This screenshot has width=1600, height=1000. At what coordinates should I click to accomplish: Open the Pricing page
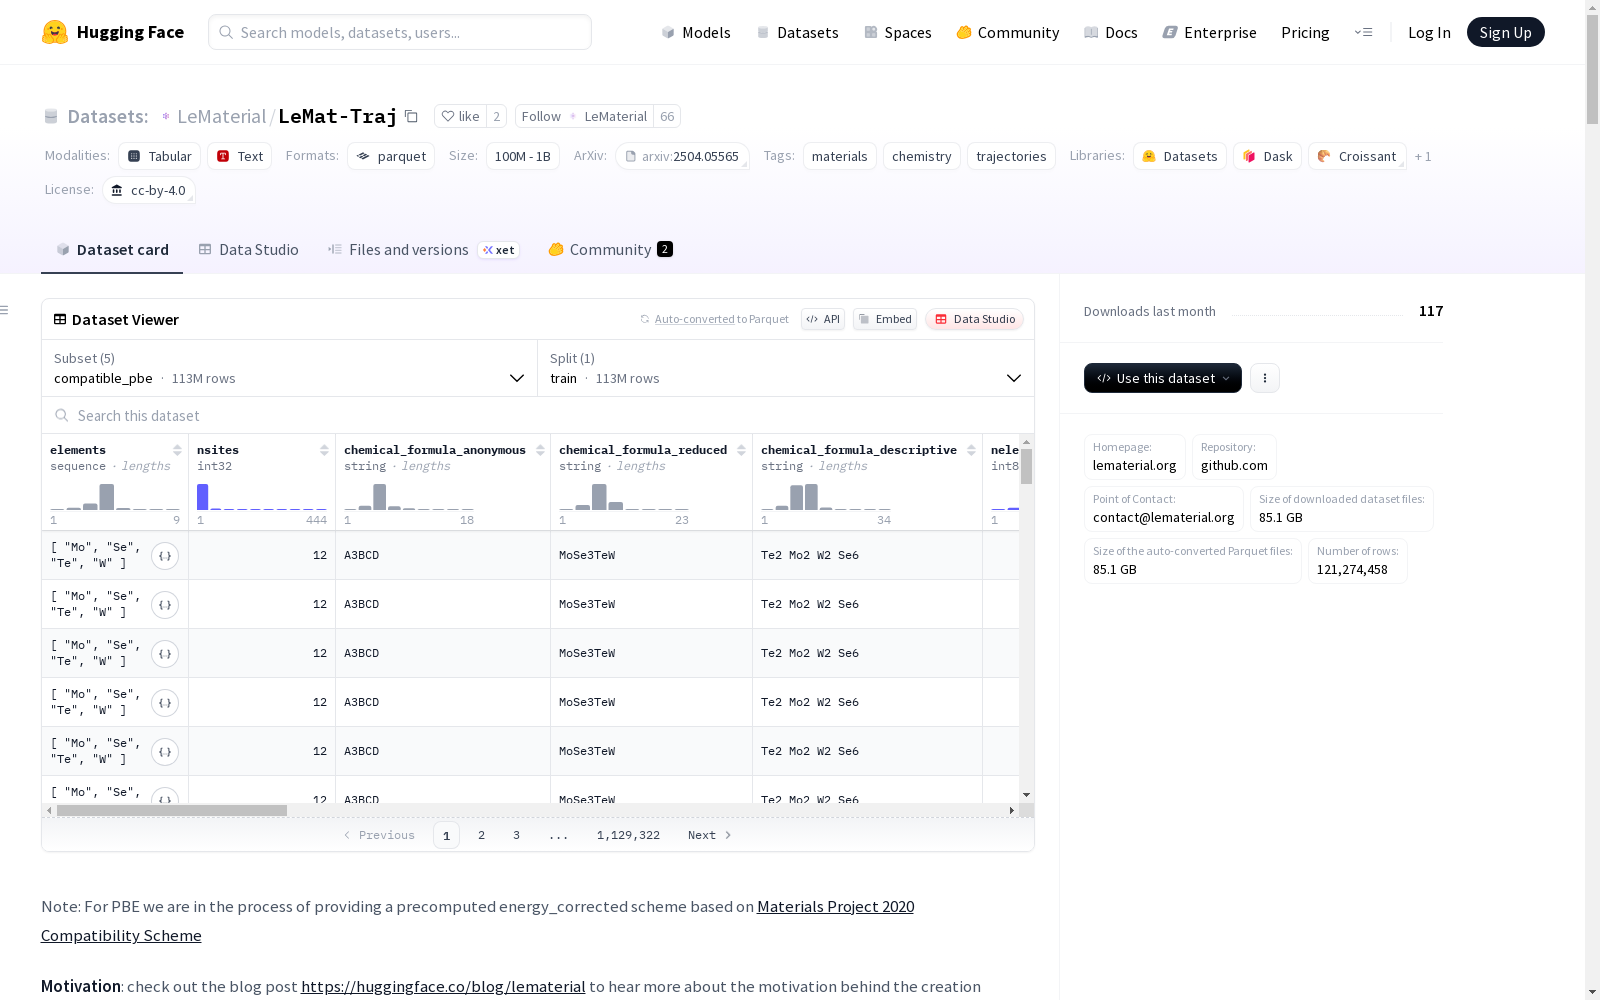tap(1305, 32)
